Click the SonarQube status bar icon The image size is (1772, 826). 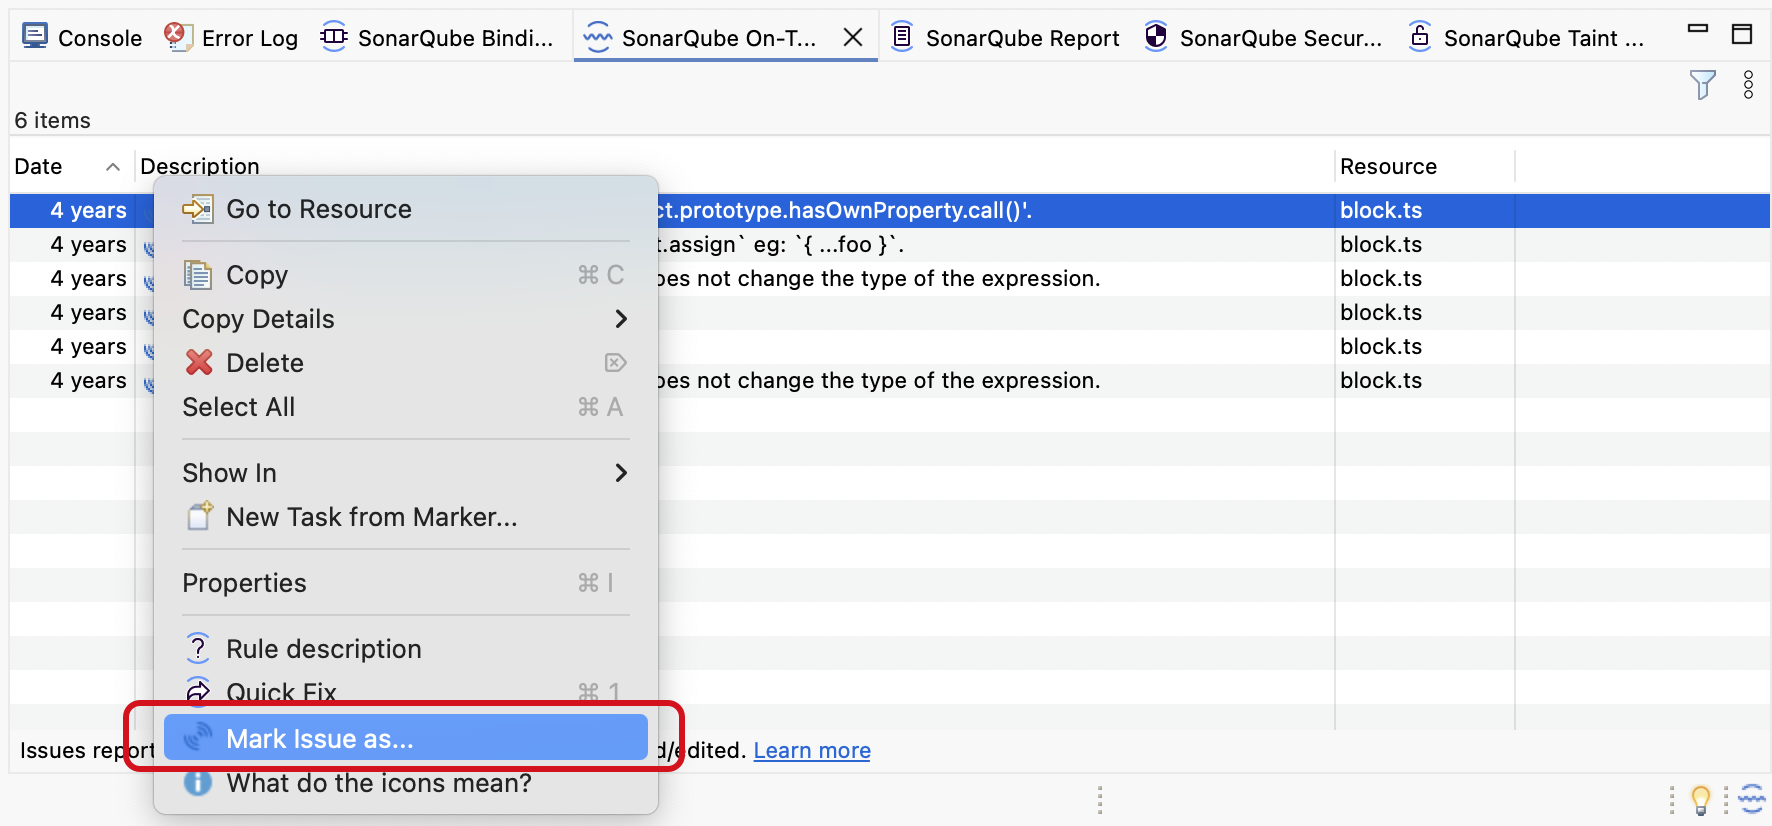coord(1752,800)
